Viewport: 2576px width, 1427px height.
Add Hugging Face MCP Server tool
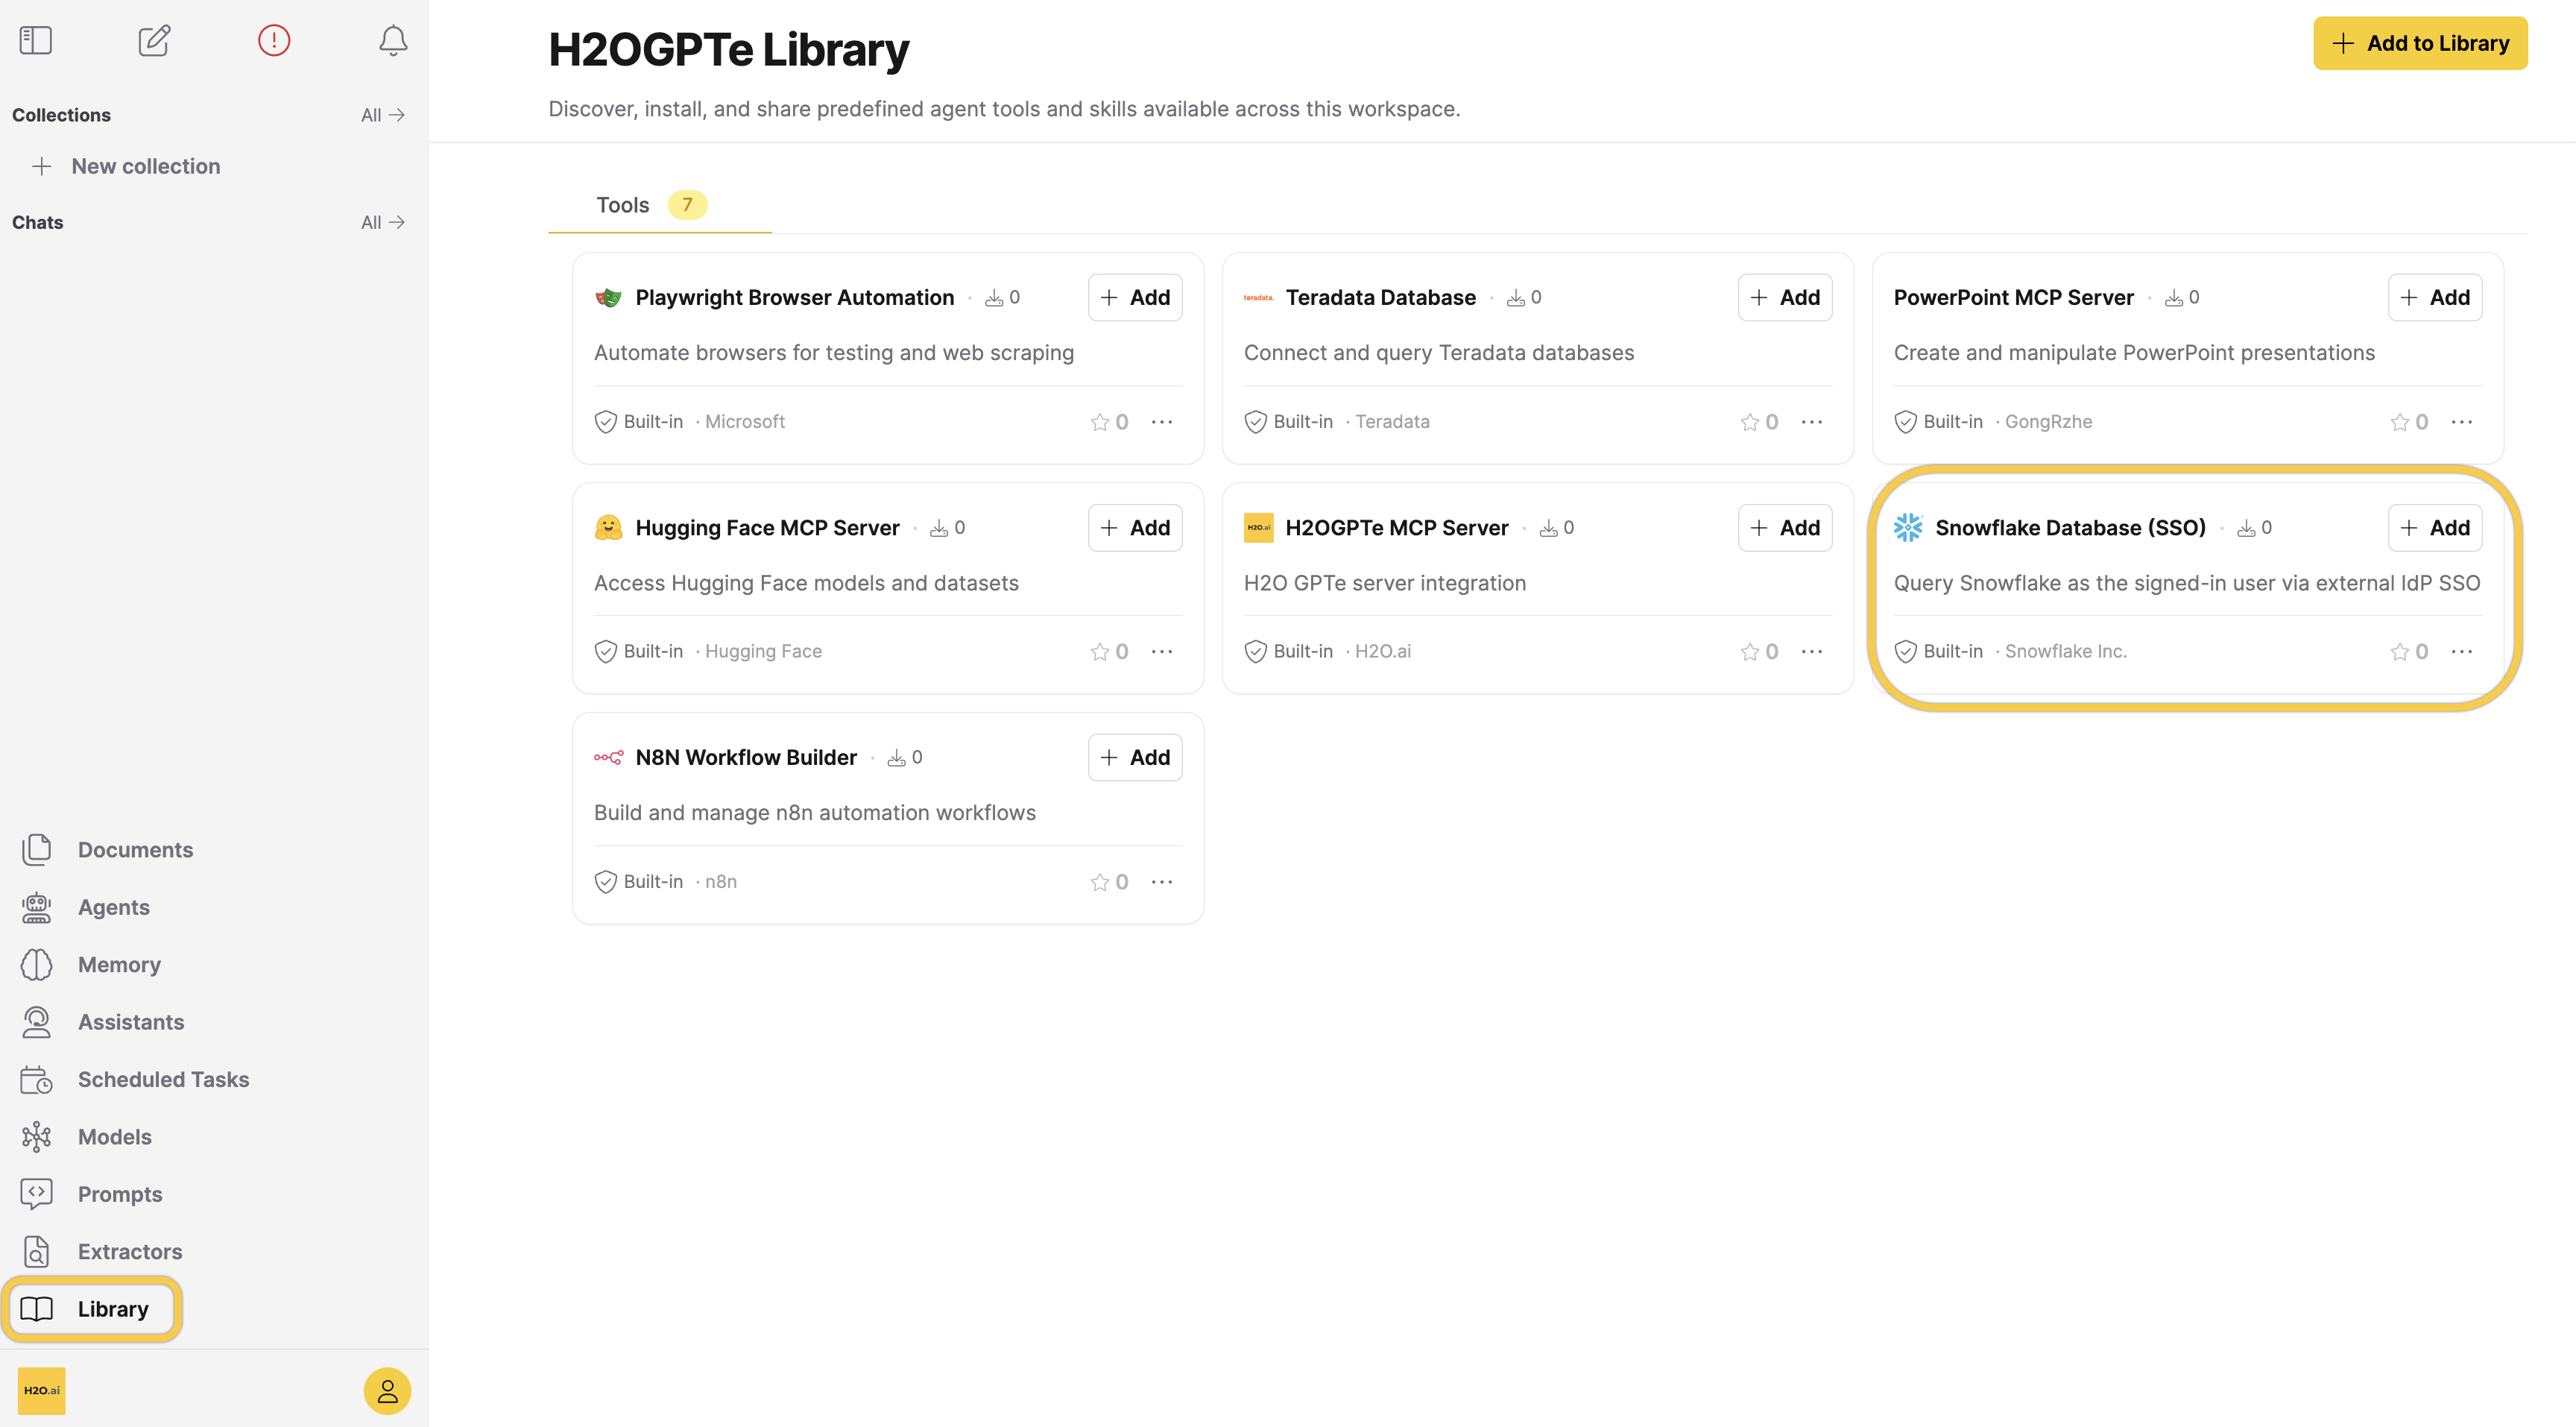[x=1135, y=527]
